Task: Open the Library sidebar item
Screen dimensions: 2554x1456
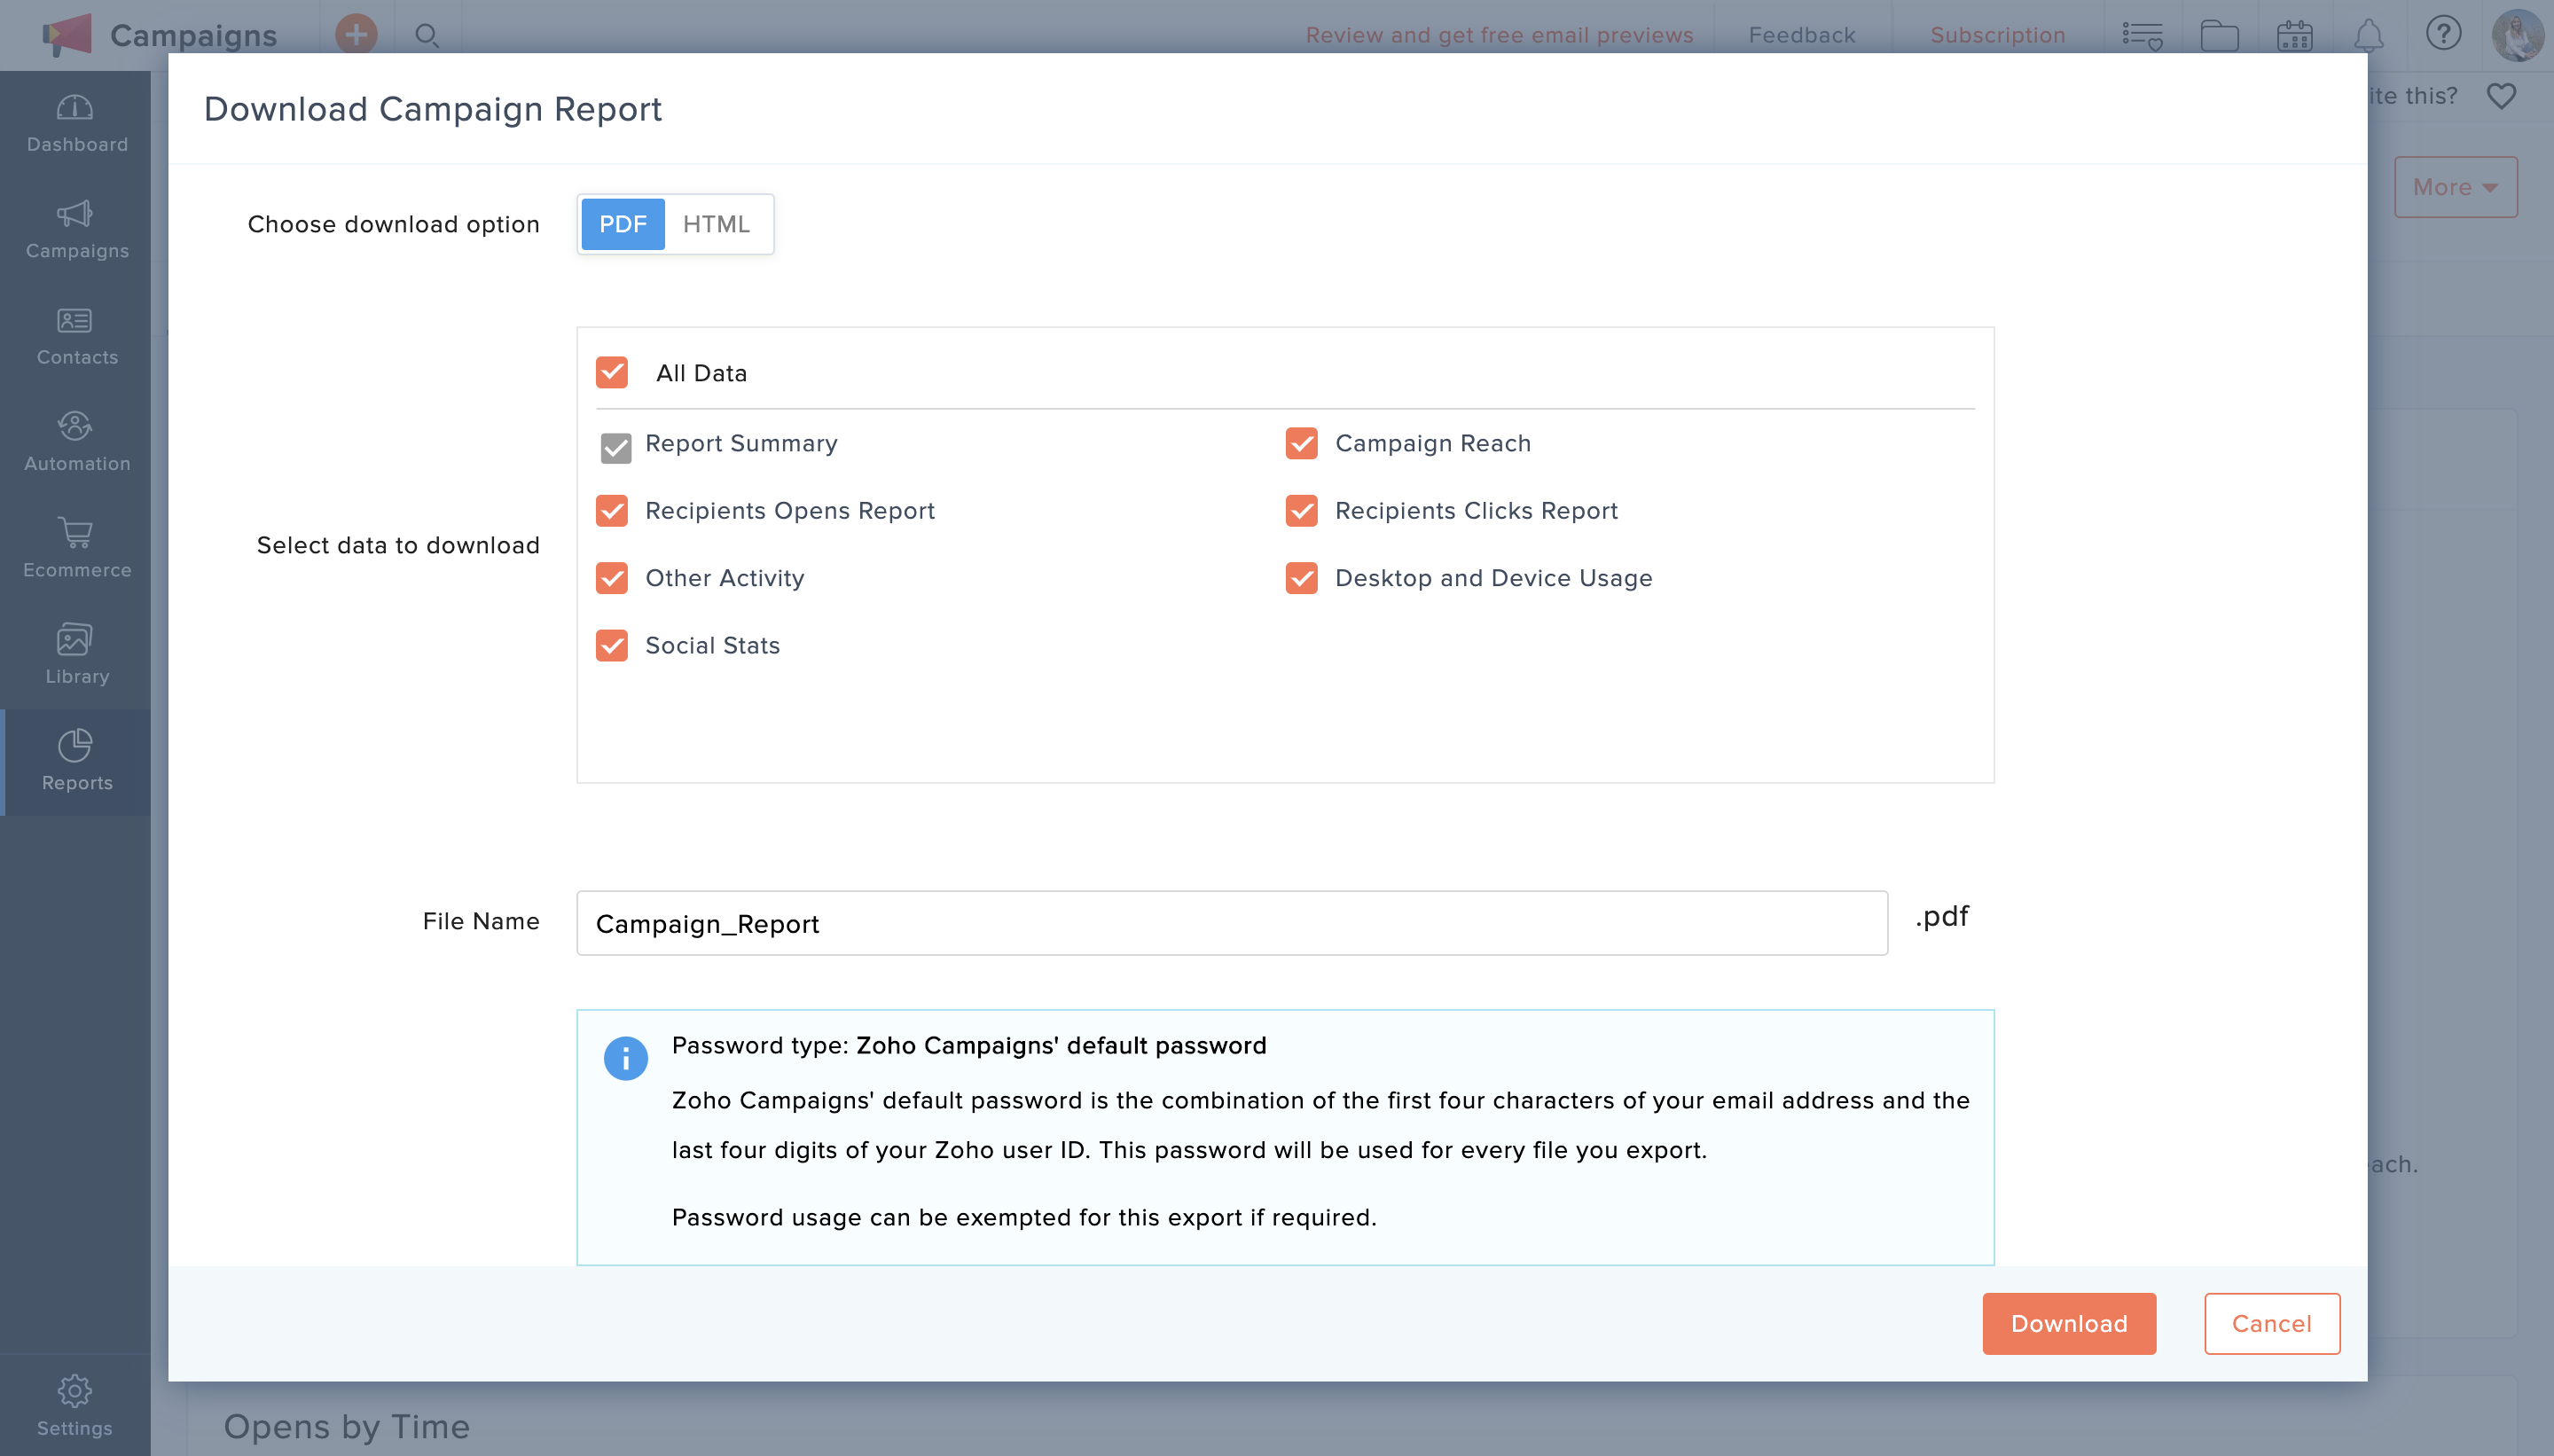Action: [76, 655]
